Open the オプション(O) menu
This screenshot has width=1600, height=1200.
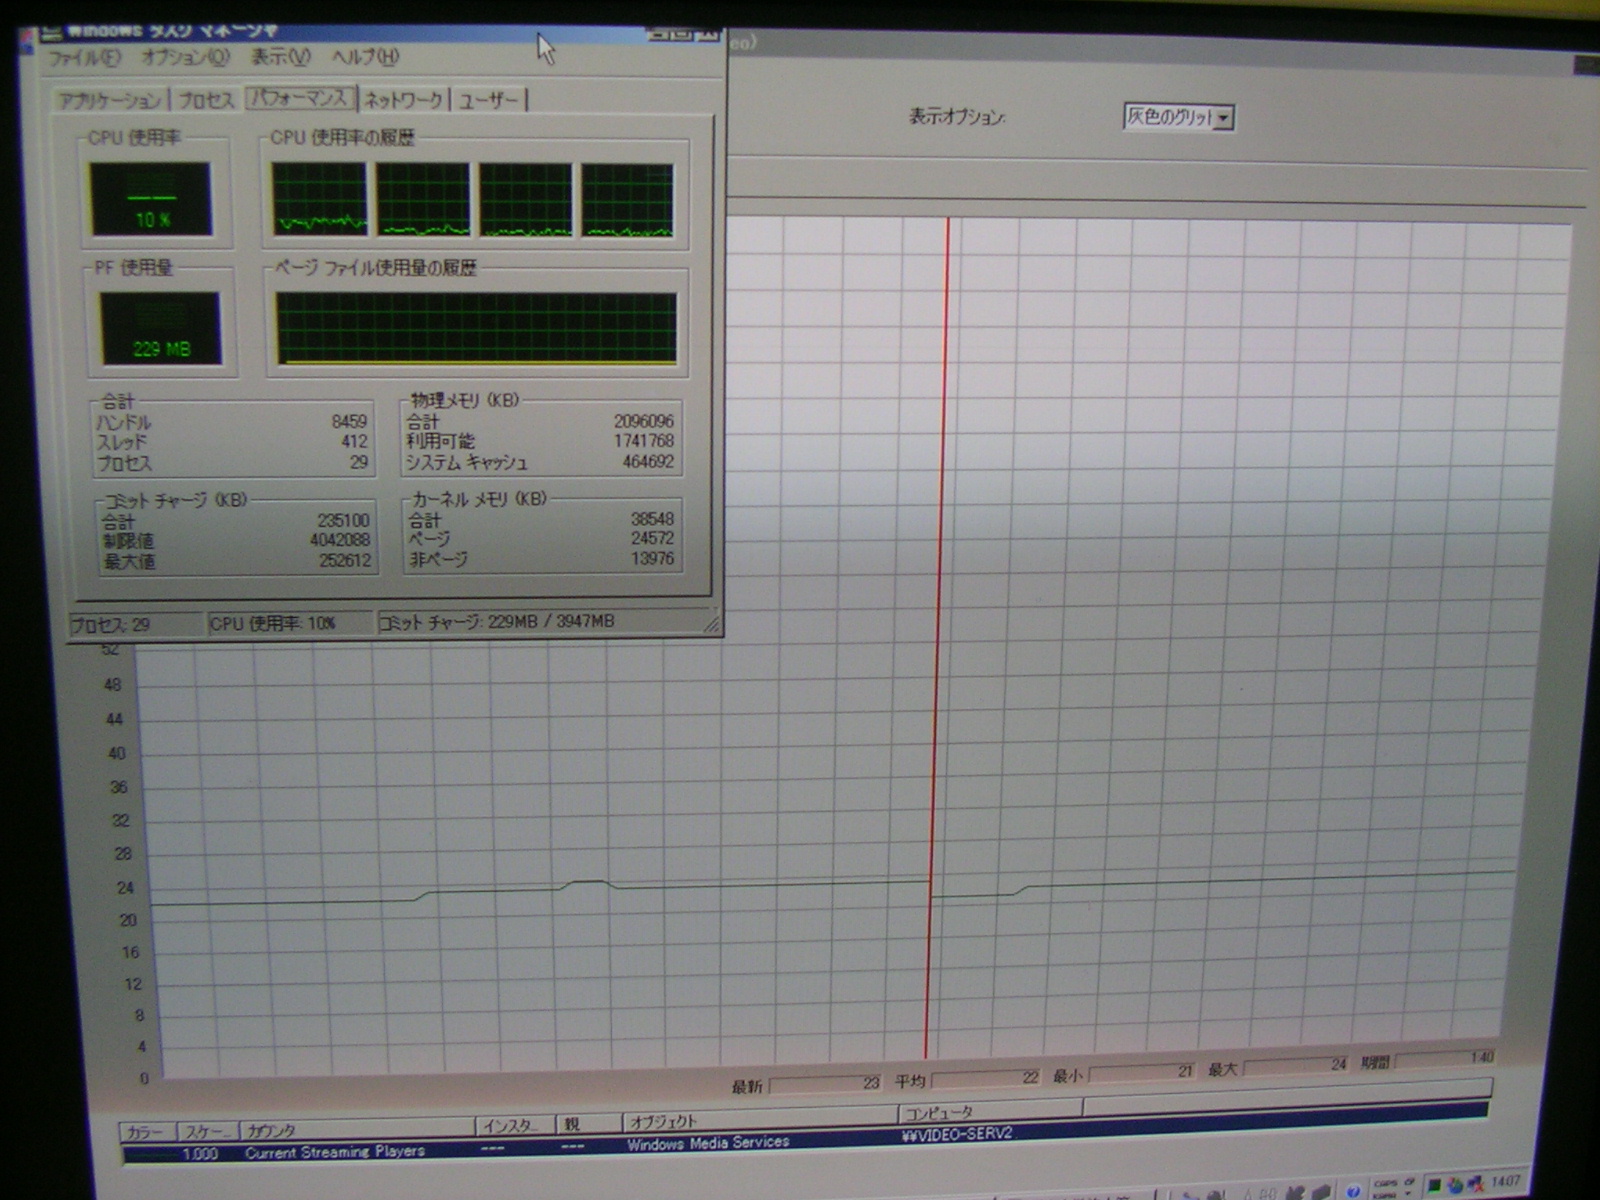tap(185, 58)
